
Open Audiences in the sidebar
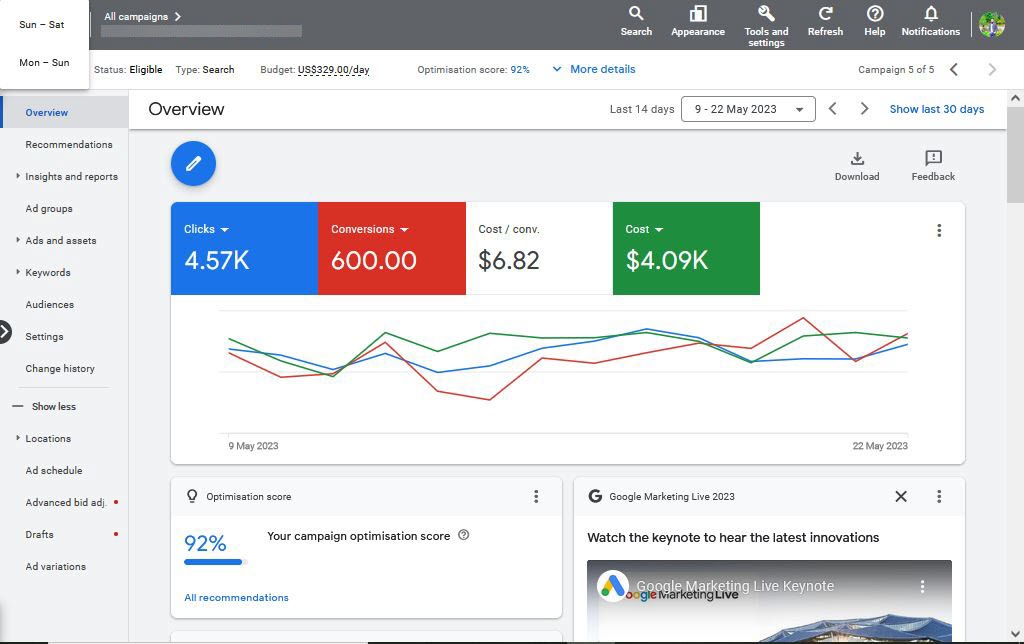tap(50, 304)
